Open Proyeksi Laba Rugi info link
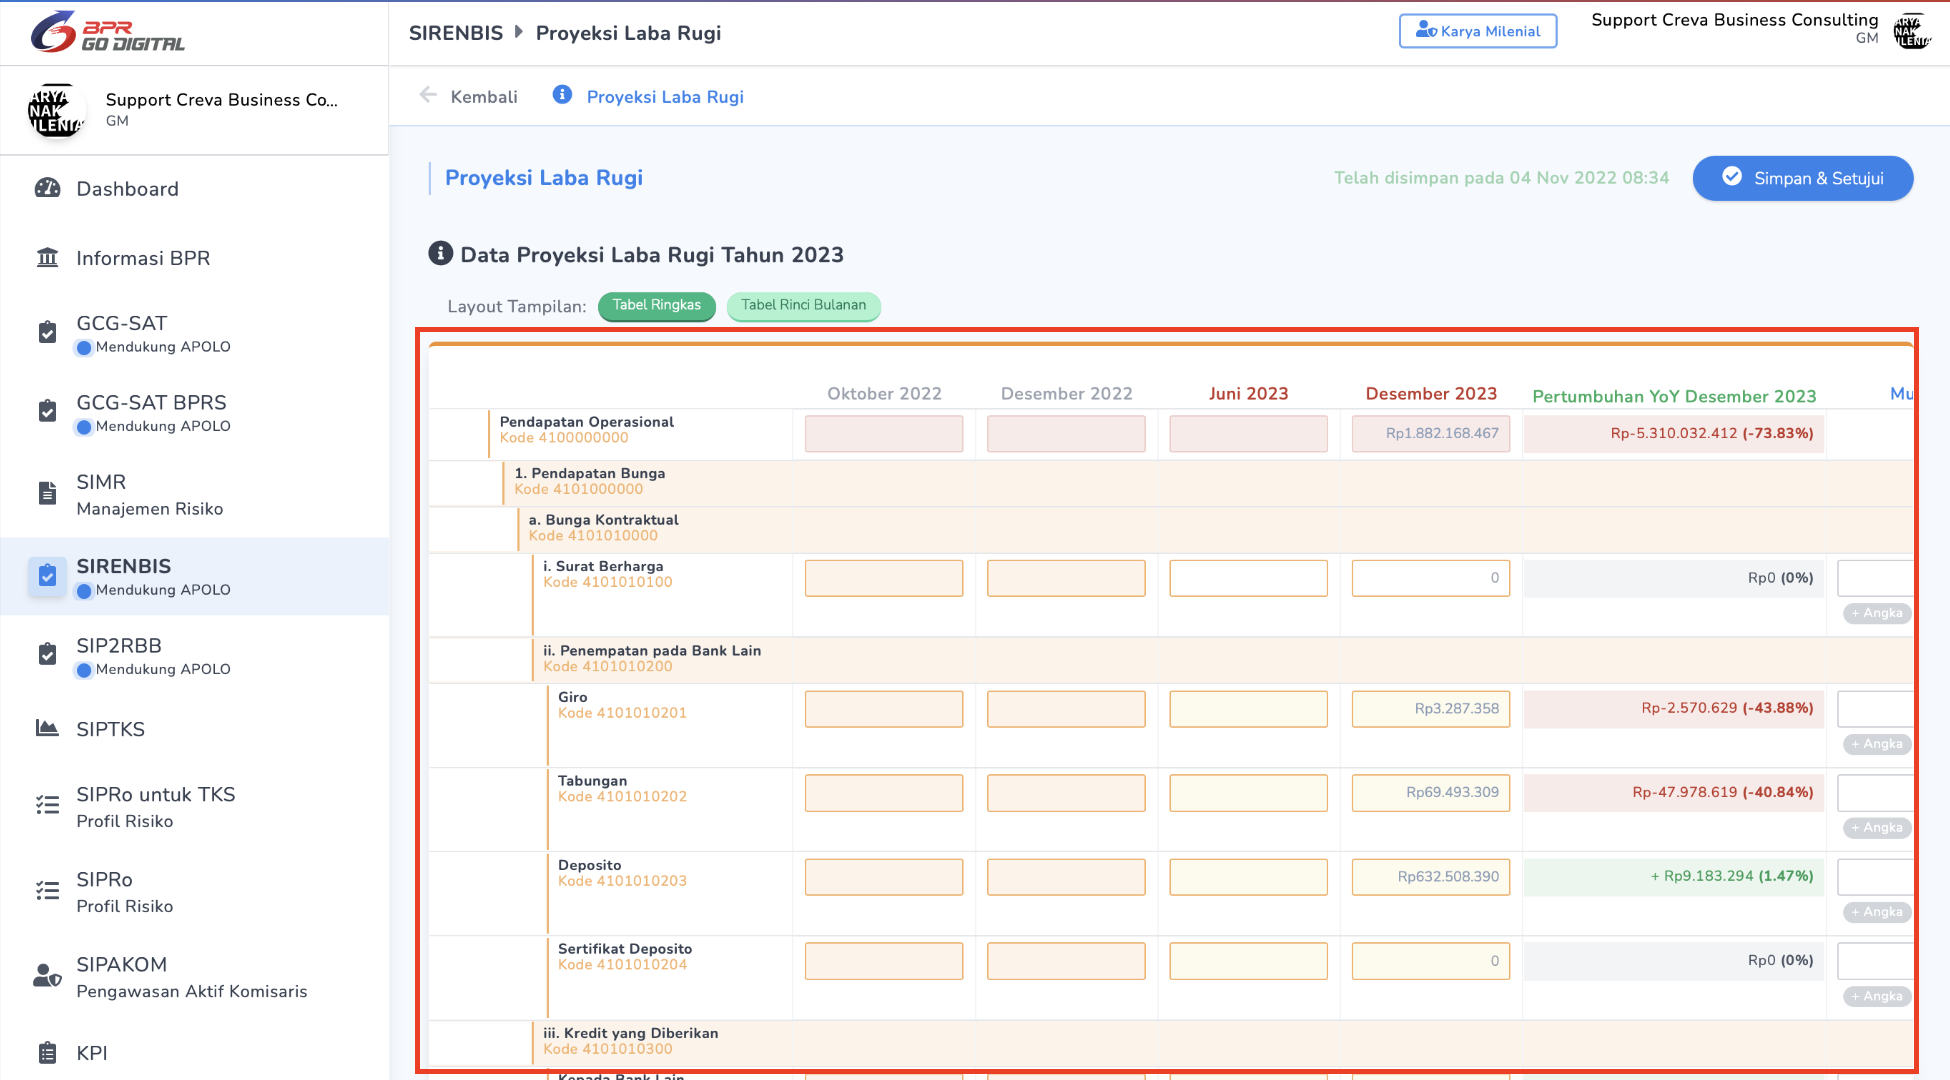The height and width of the screenshot is (1080, 1950). click(x=665, y=97)
